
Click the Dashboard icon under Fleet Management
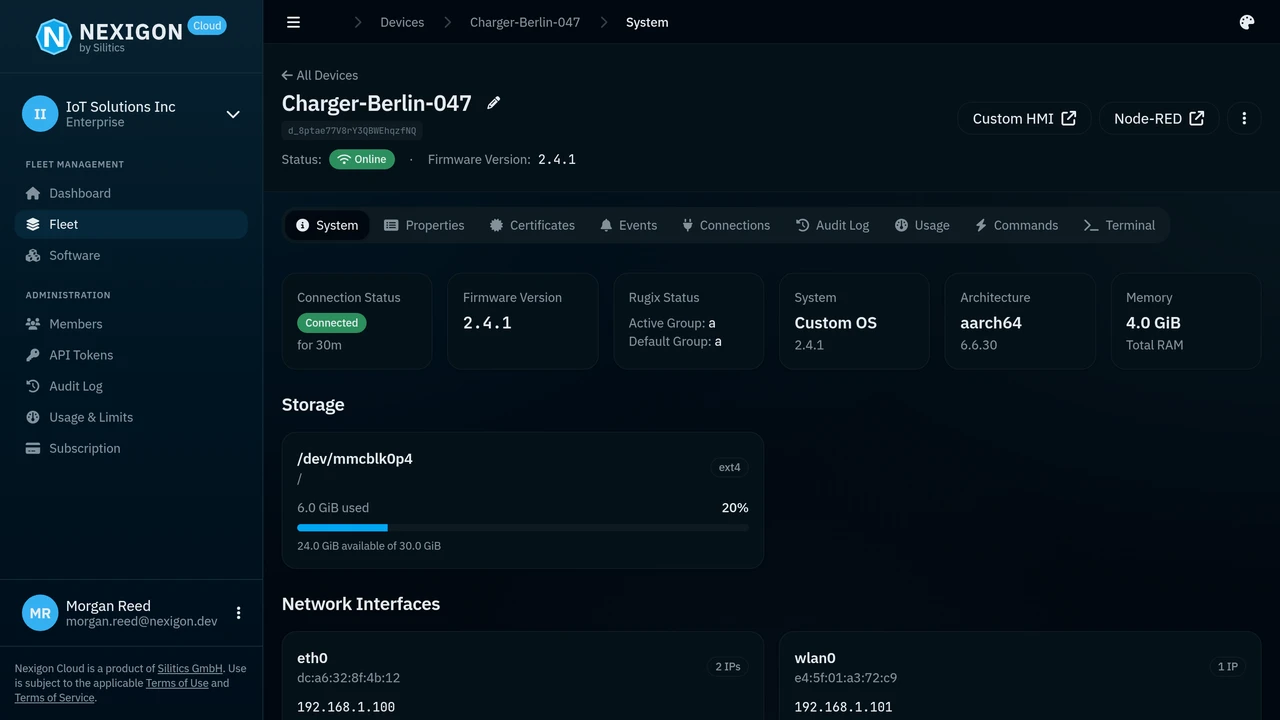(33, 193)
